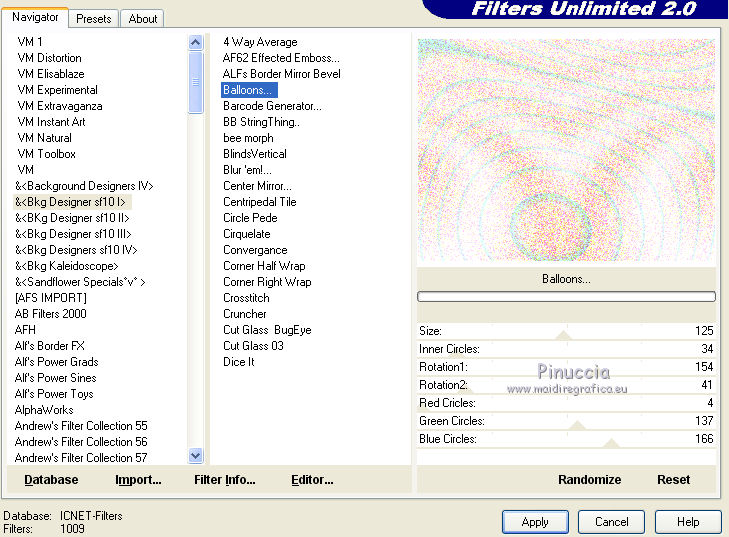Select &<Bkg Kaleidoscope> category
The width and height of the screenshot is (729, 537).
pyautogui.click(x=66, y=266)
